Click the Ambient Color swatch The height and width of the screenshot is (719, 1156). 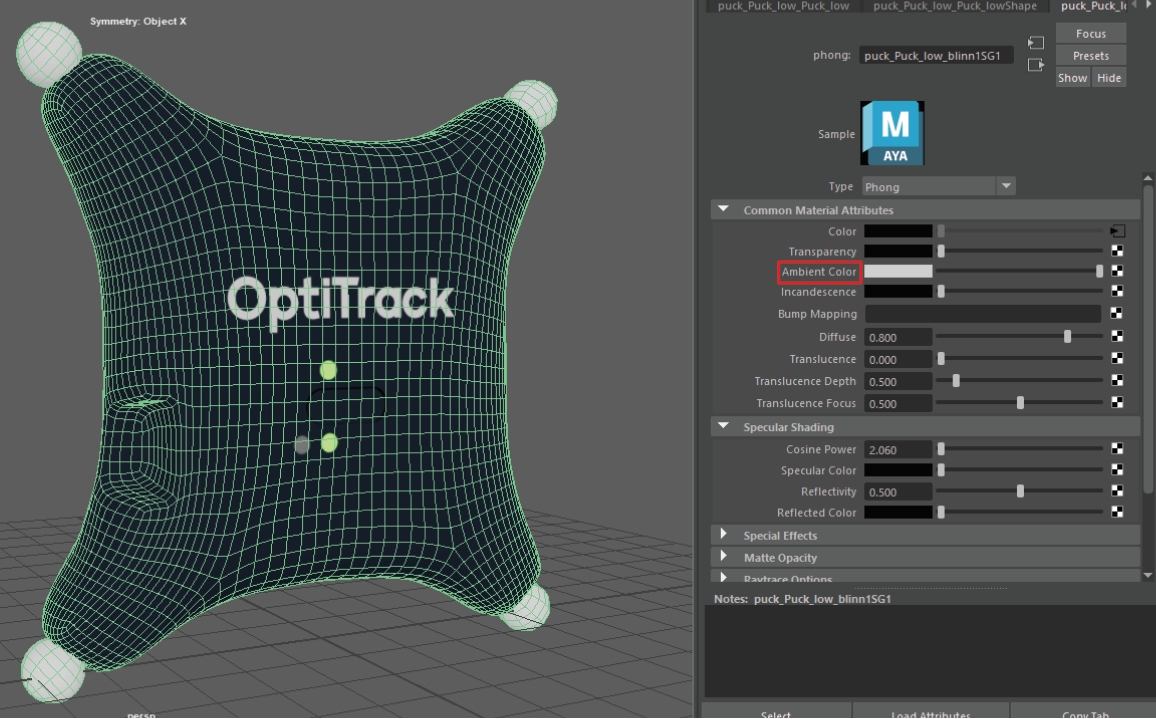(897, 271)
